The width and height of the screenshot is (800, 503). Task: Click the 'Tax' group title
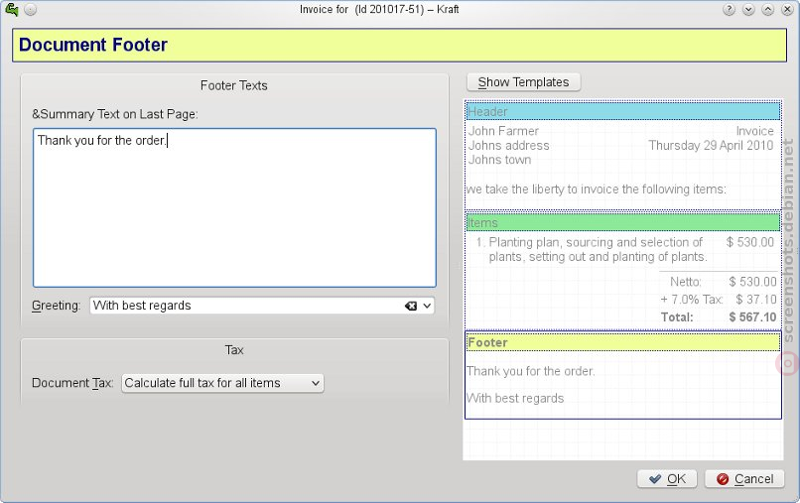pyautogui.click(x=234, y=350)
